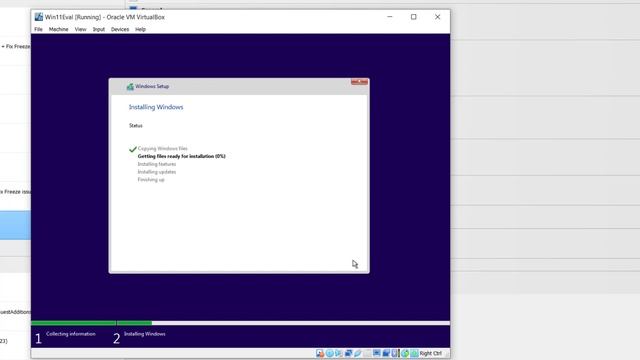Open the File menu in VirtualBox

pos(38,29)
